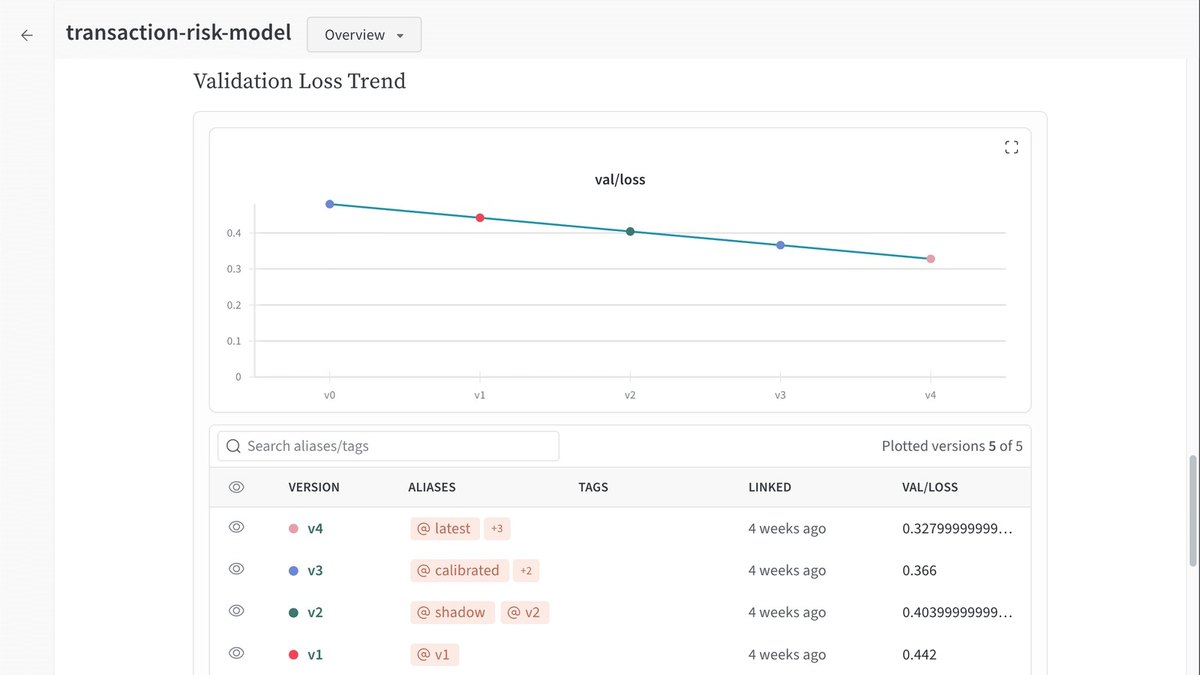Click the Validation Loss Trend heading

tap(300, 81)
